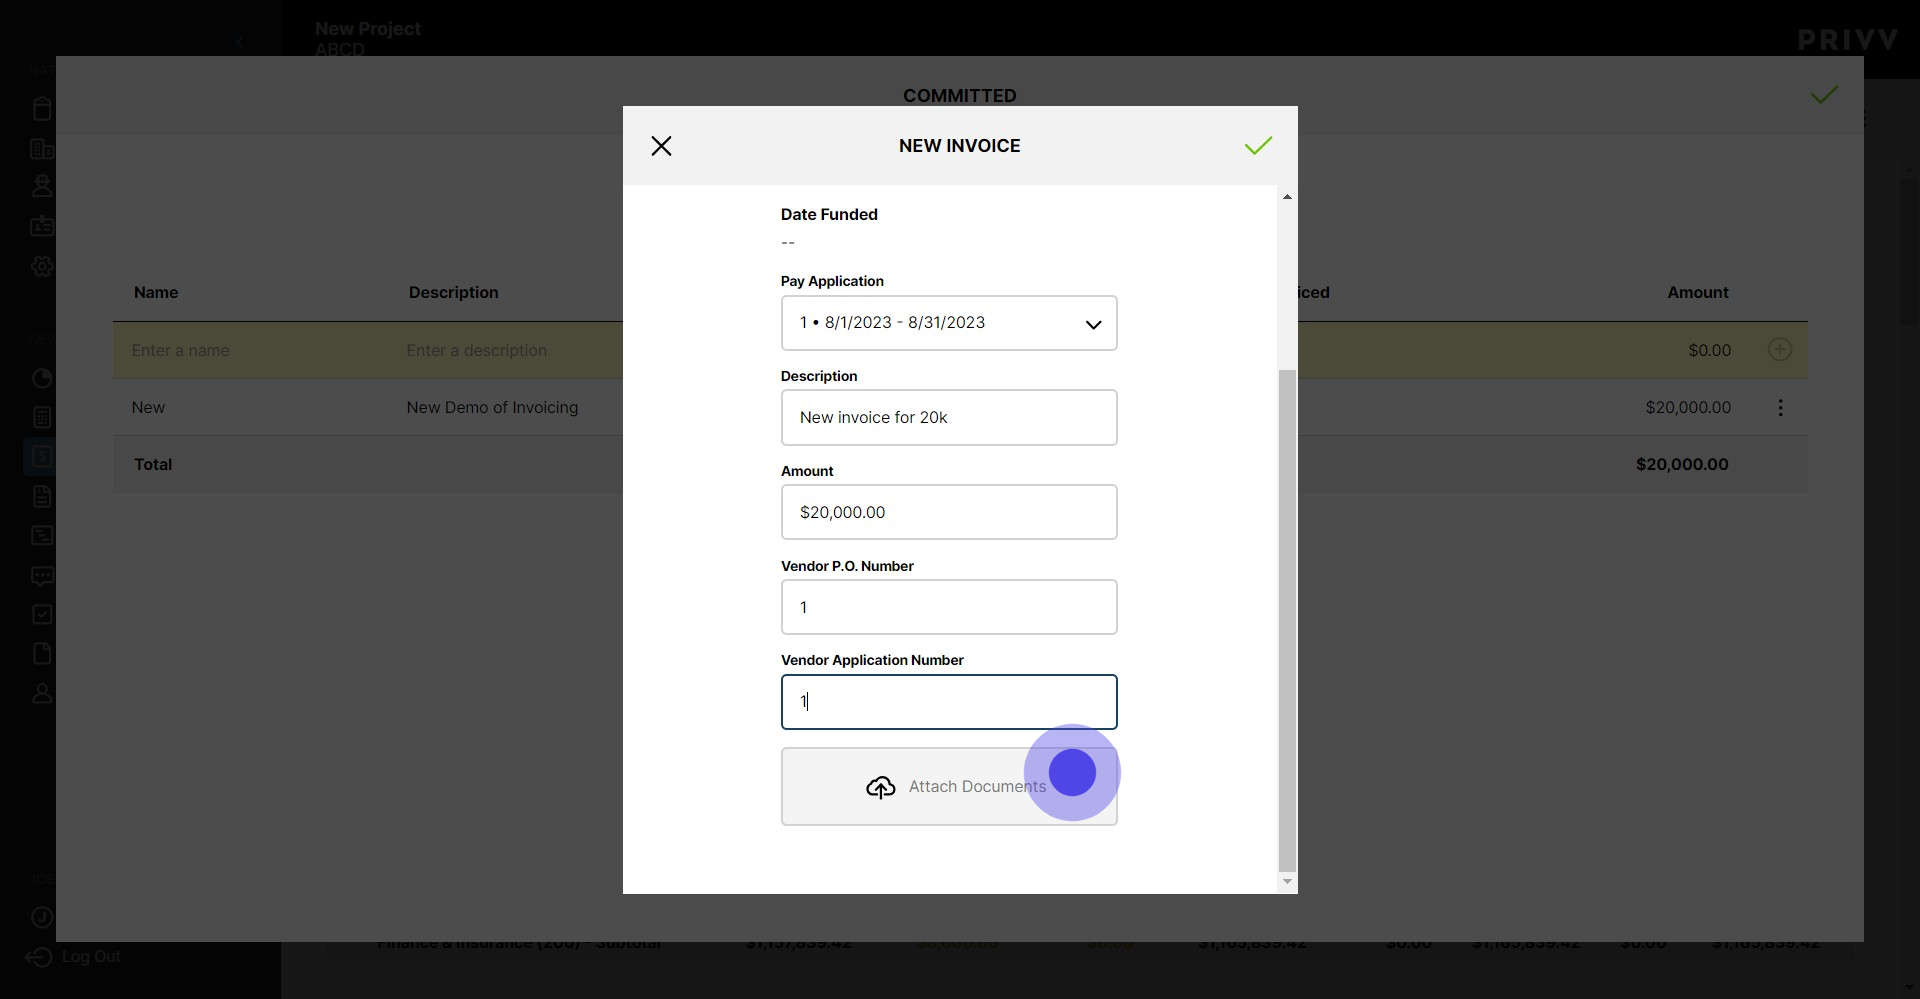
Task: Open the chat bubble icon in the sidebar
Action: tap(42, 576)
